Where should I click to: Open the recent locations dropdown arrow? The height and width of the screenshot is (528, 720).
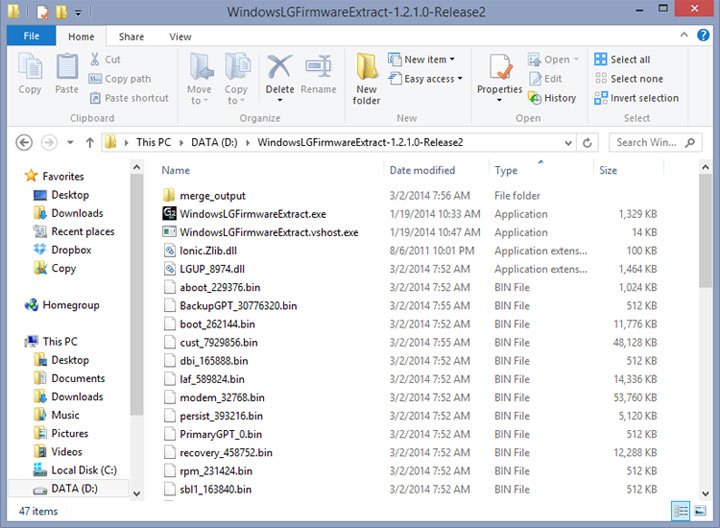tap(70, 142)
